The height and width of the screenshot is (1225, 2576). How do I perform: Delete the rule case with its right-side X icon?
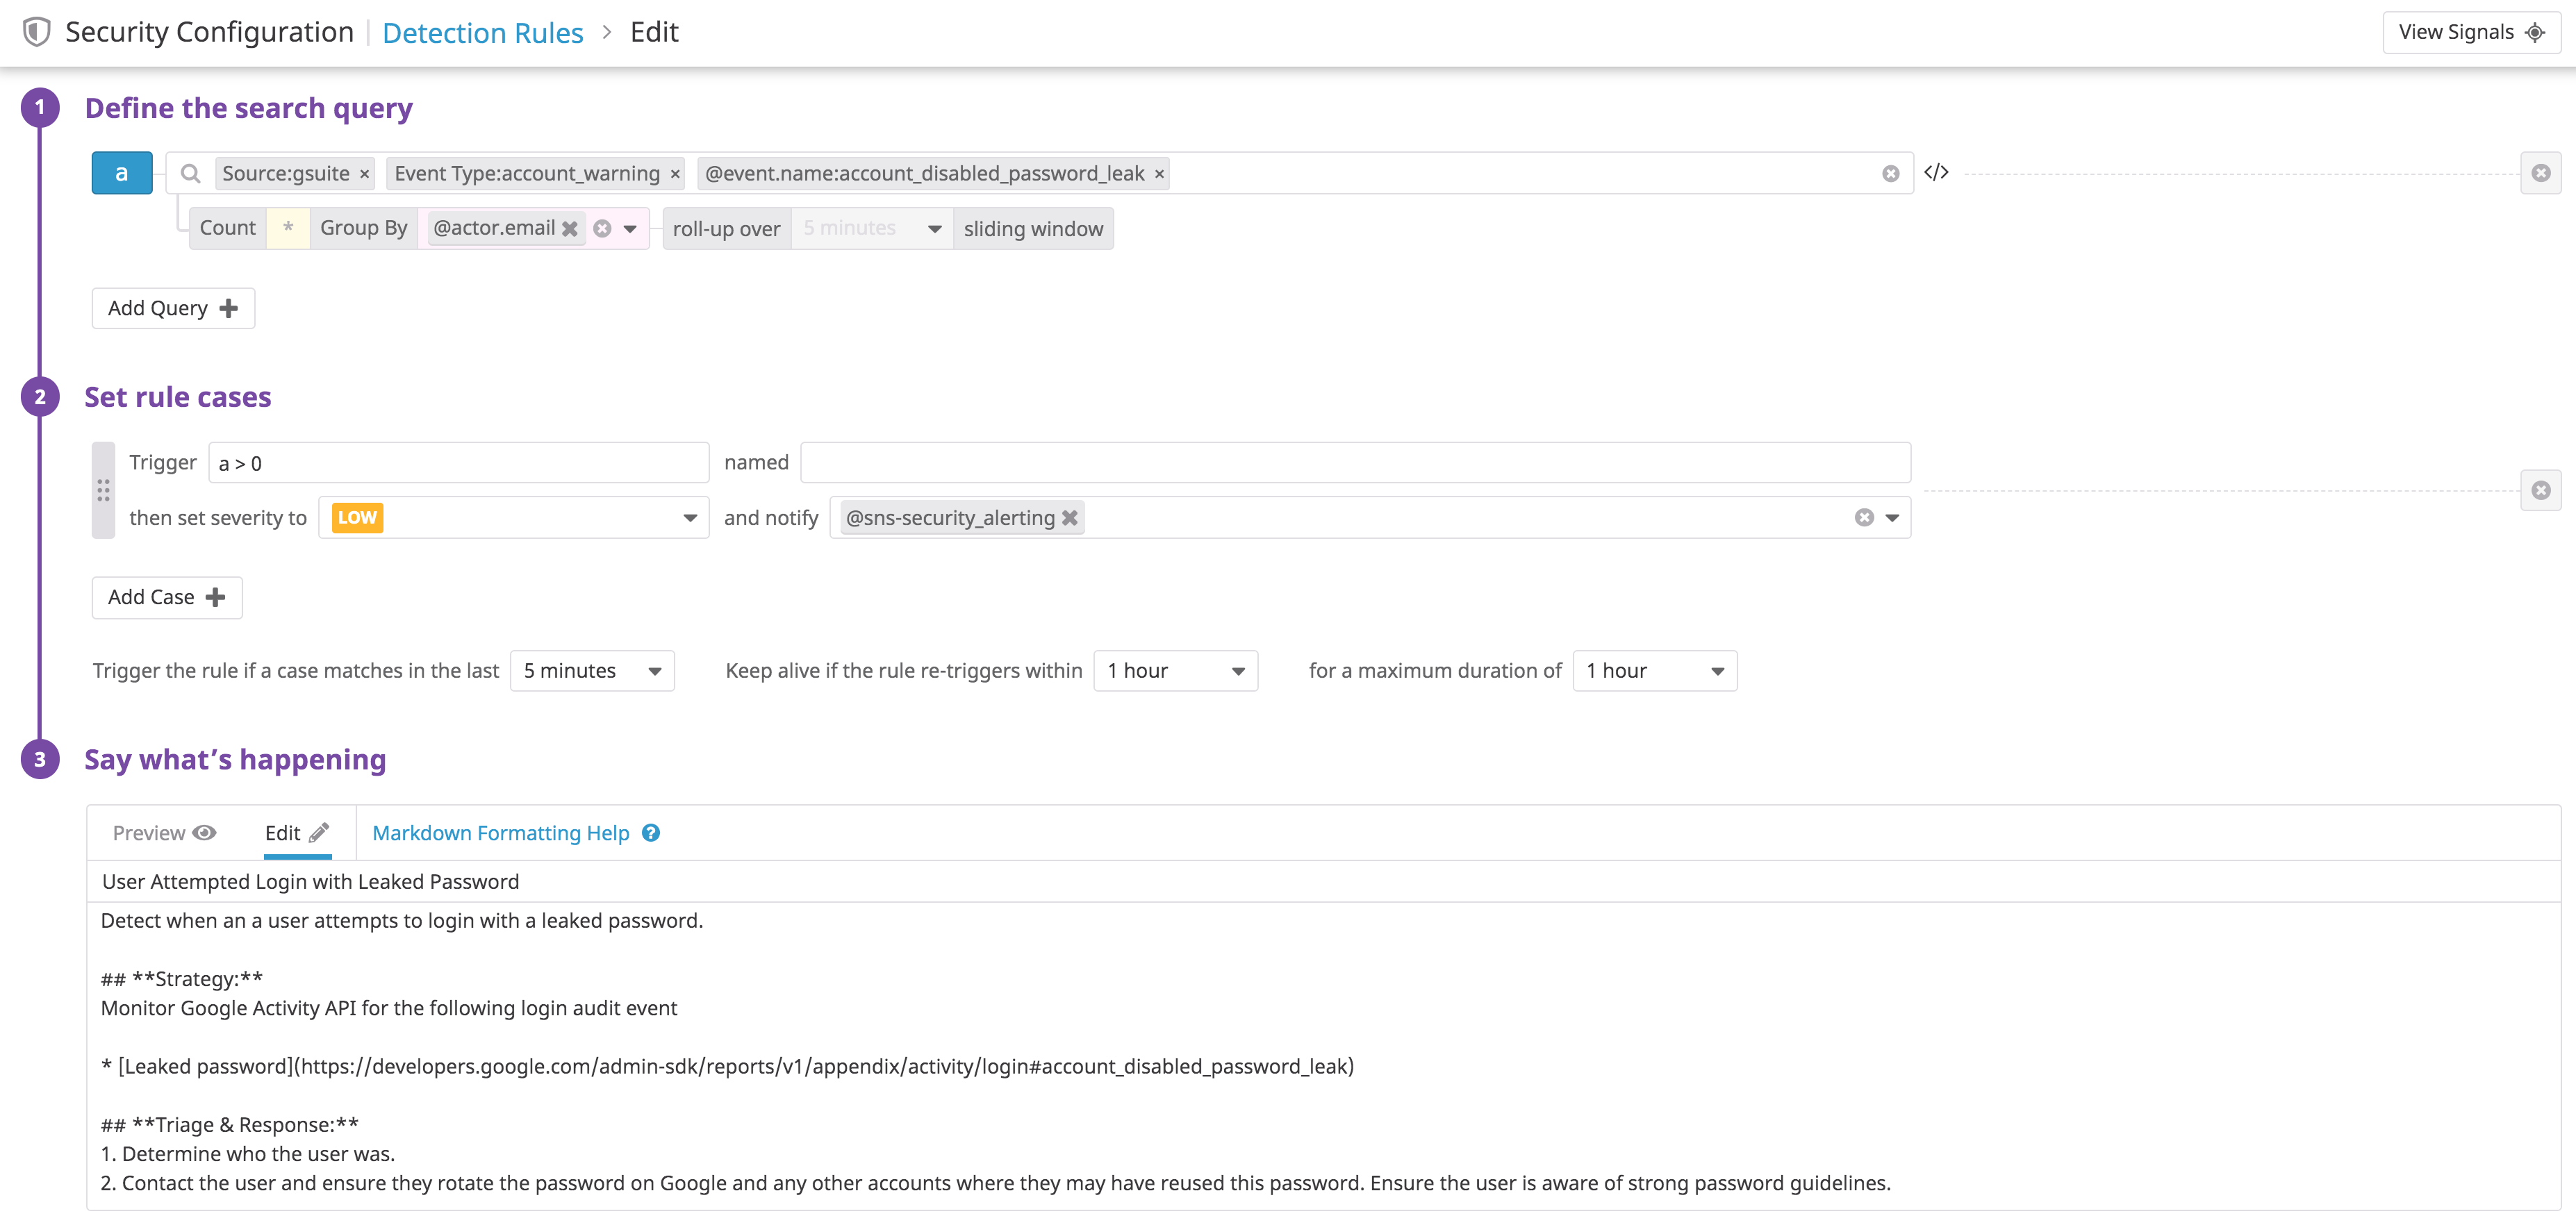pyautogui.click(x=2541, y=490)
